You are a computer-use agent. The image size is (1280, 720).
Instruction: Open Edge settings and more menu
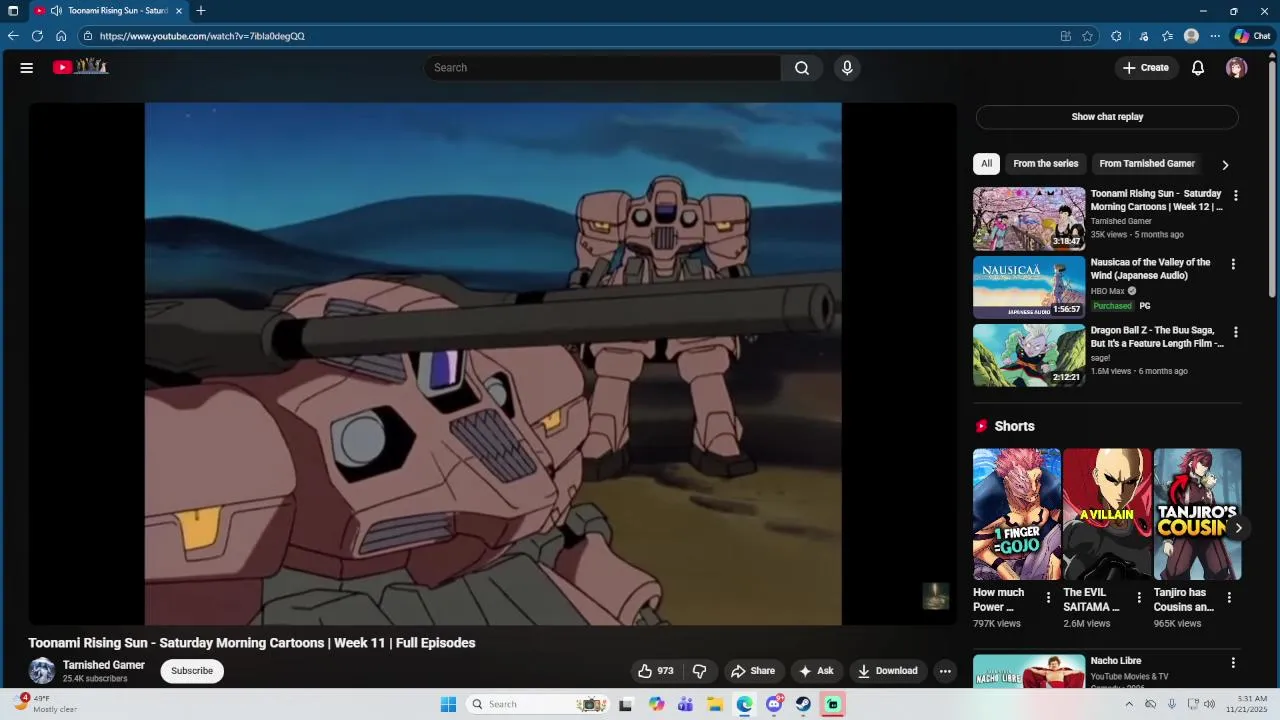click(1215, 36)
